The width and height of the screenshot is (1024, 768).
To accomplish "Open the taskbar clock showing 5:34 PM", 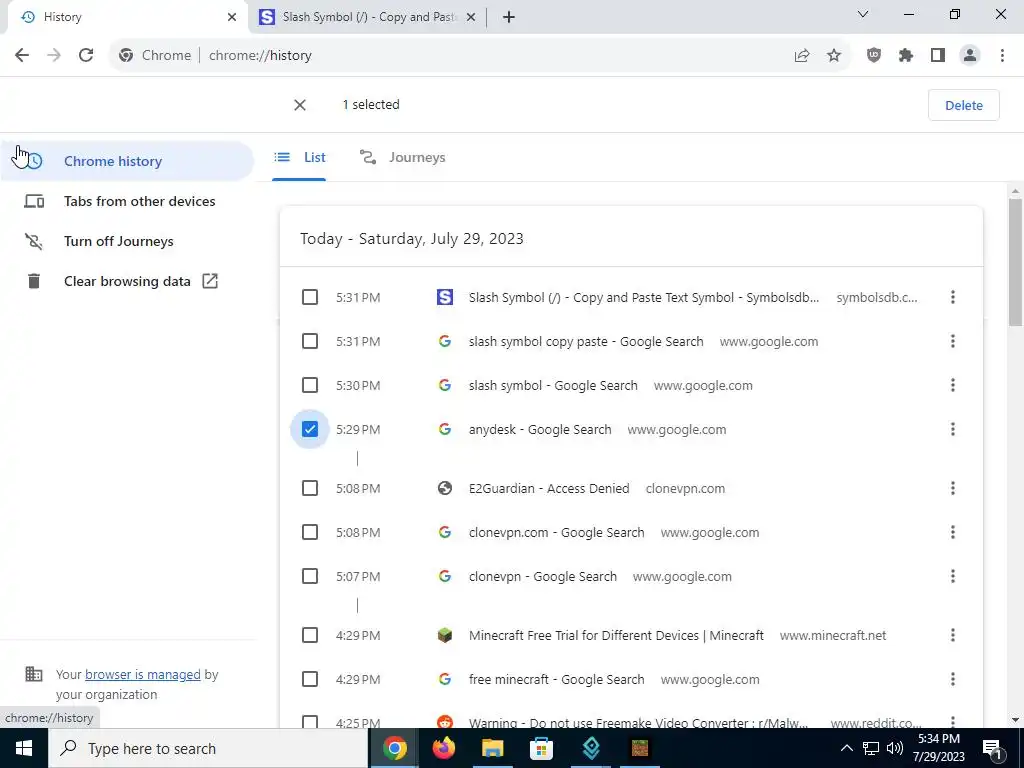I will 938,748.
